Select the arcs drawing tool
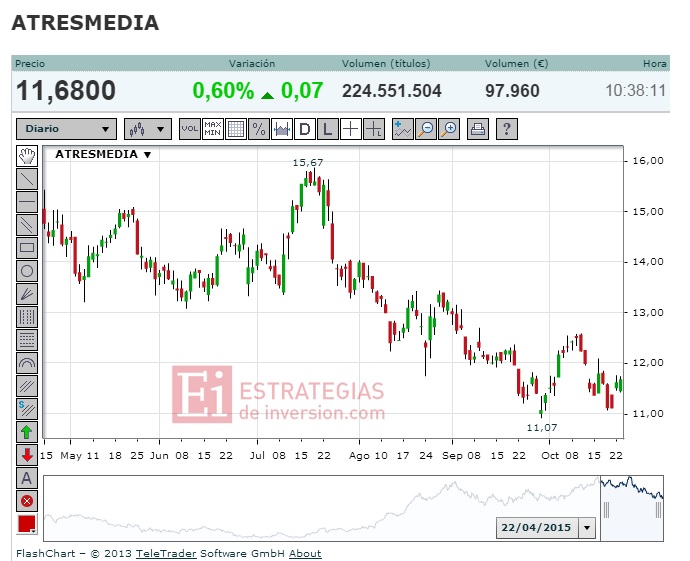Viewport: 690px width, 561px height. tap(27, 363)
